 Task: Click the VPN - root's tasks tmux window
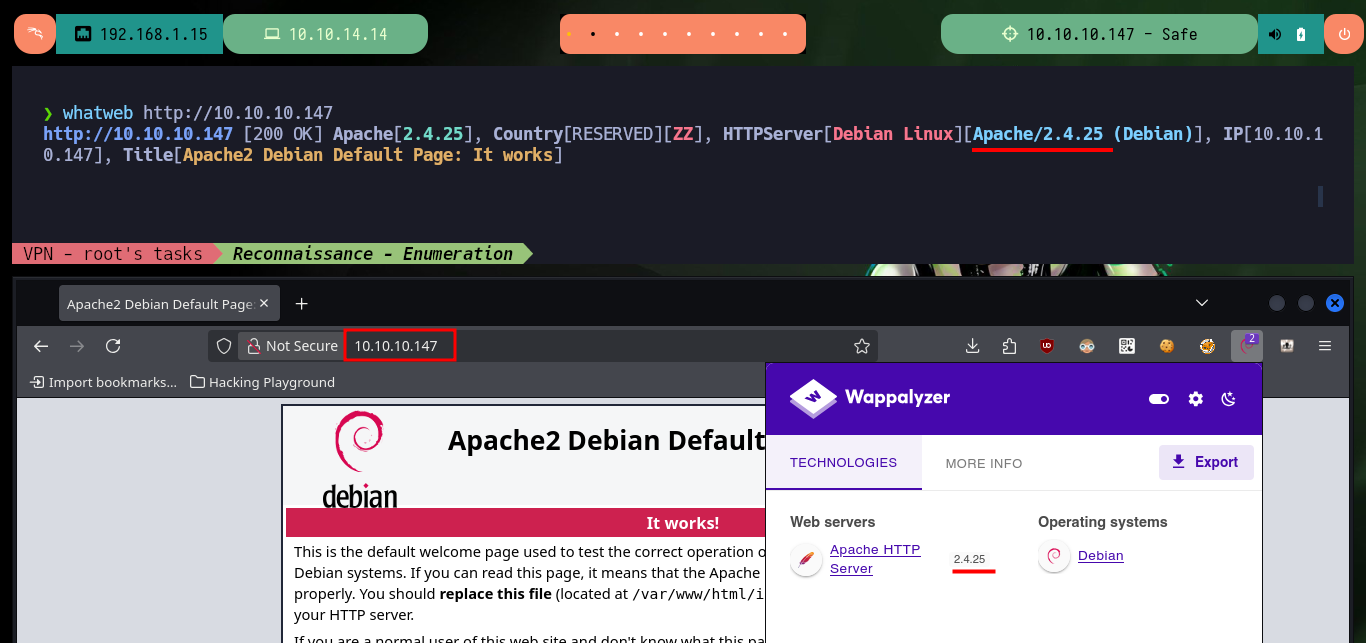tap(113, 254)
